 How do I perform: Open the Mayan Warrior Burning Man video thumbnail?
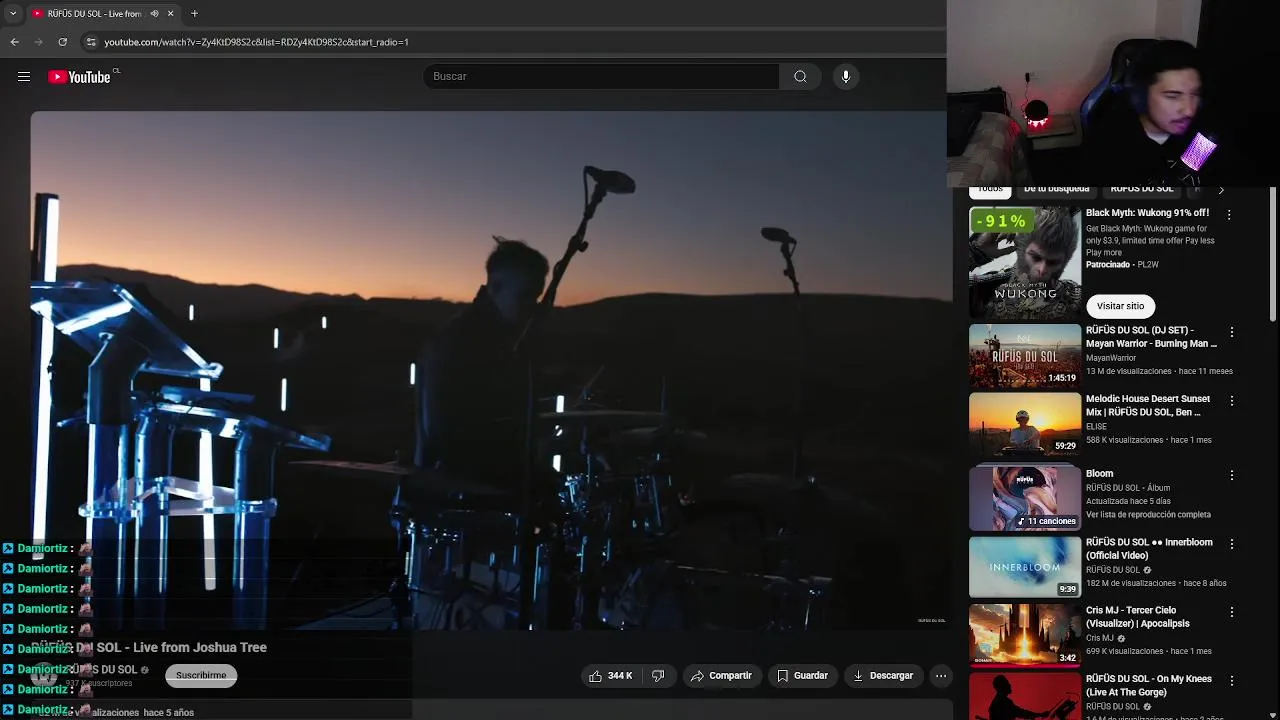tap(1025, 355)
